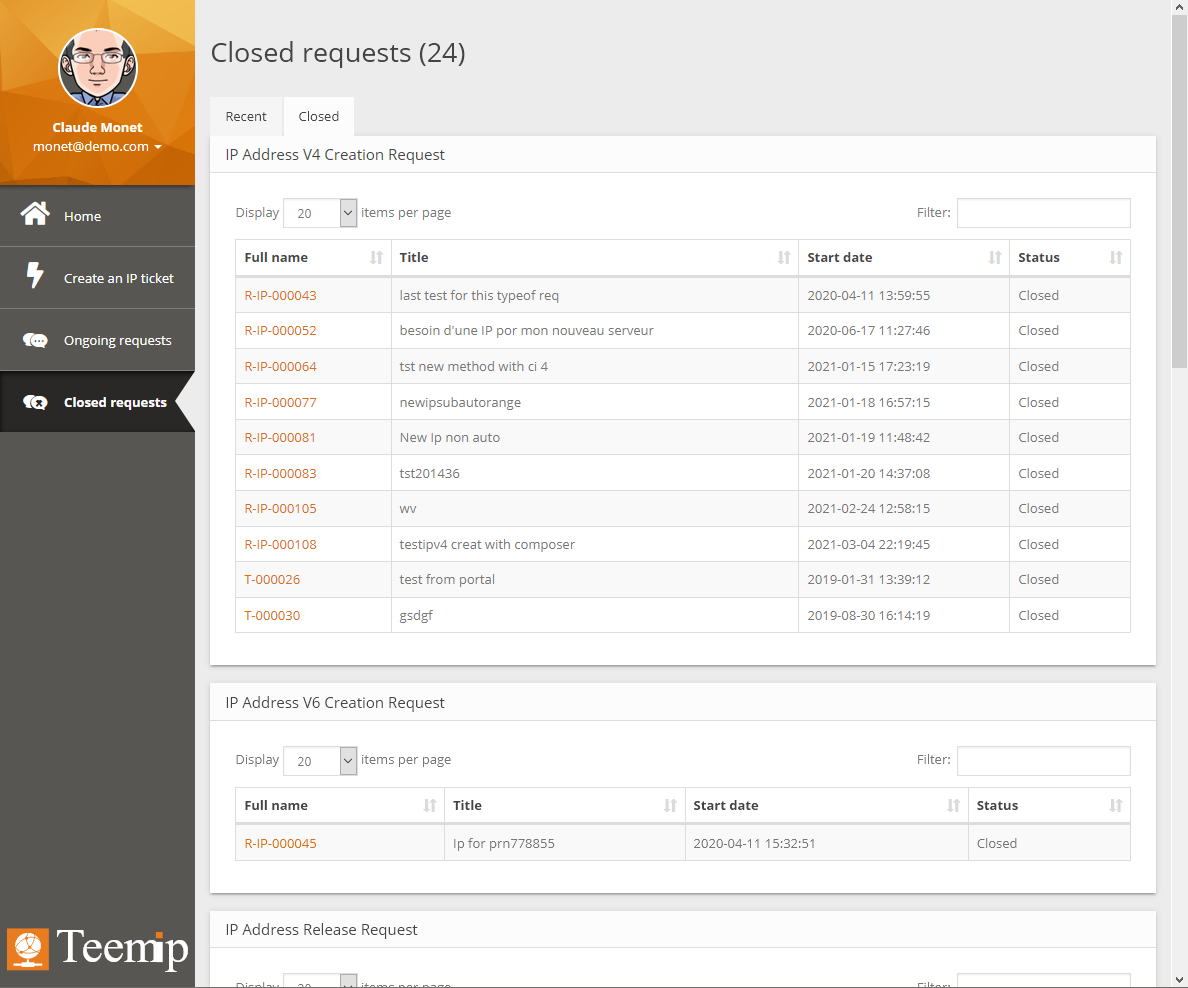
Task: Open IPv6 request R-IP-000045
Action: point(280,844)
